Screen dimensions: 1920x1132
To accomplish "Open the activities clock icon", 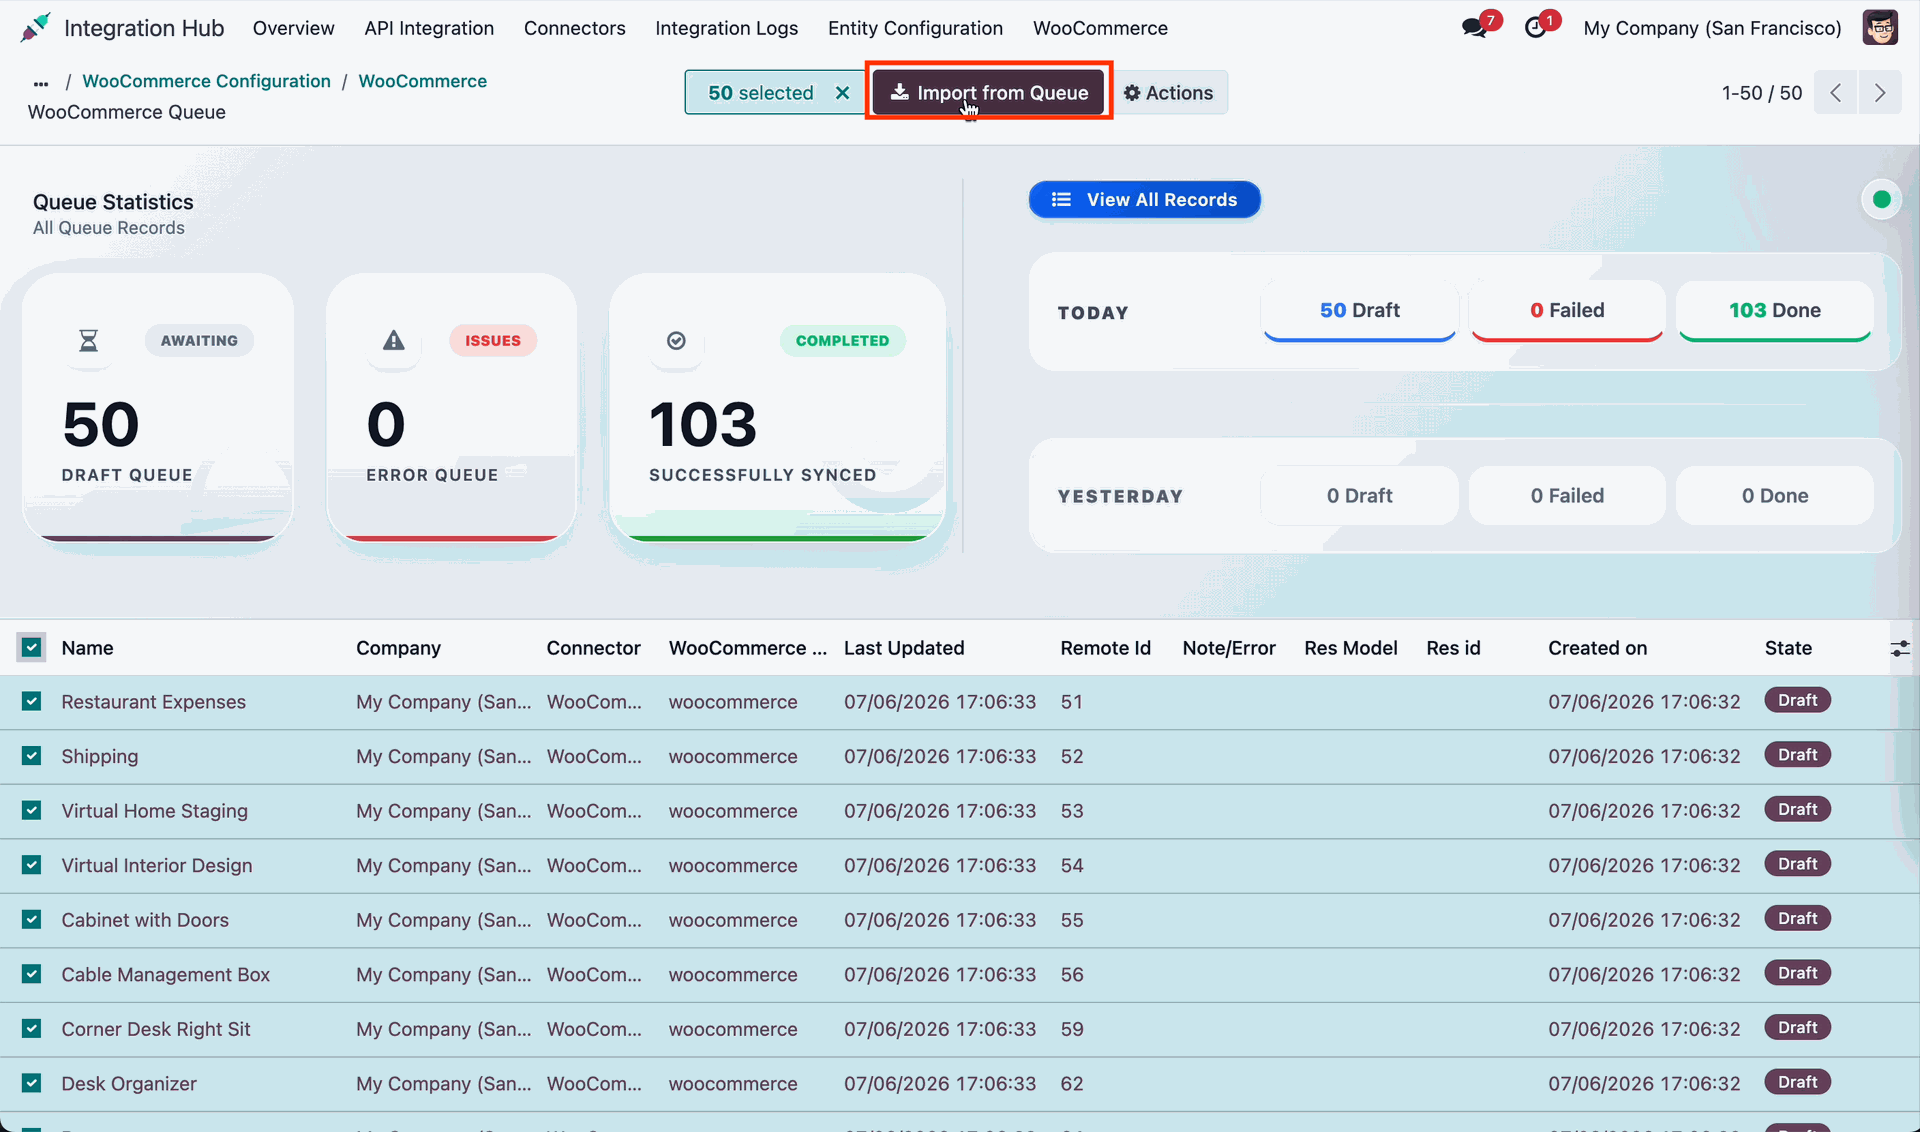I will (x=1535, y=28).
